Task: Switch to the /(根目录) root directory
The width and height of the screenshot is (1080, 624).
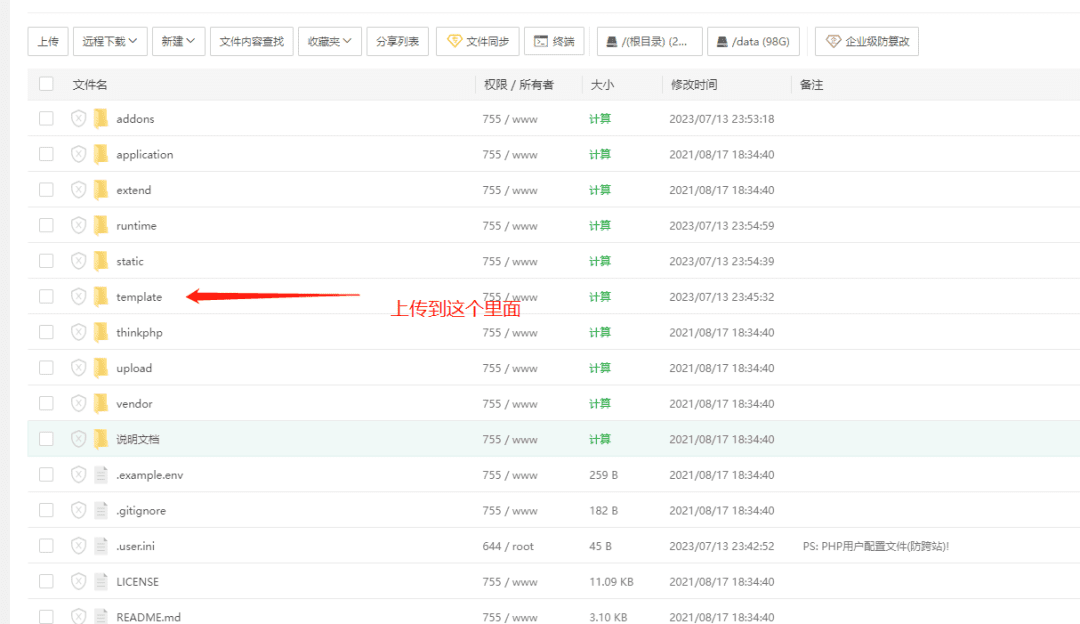Action: [650, 41]
